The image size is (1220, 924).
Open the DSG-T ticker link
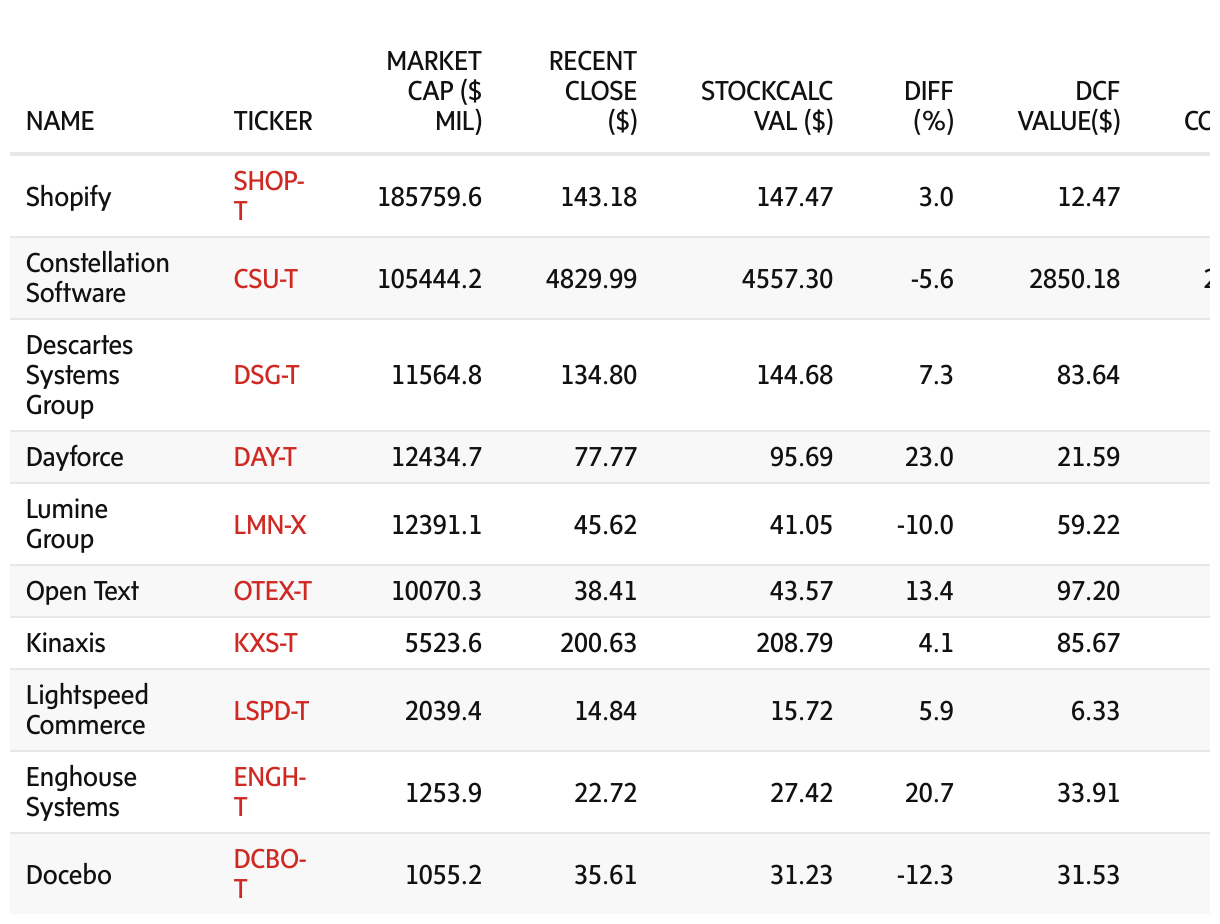click(266, 375)
